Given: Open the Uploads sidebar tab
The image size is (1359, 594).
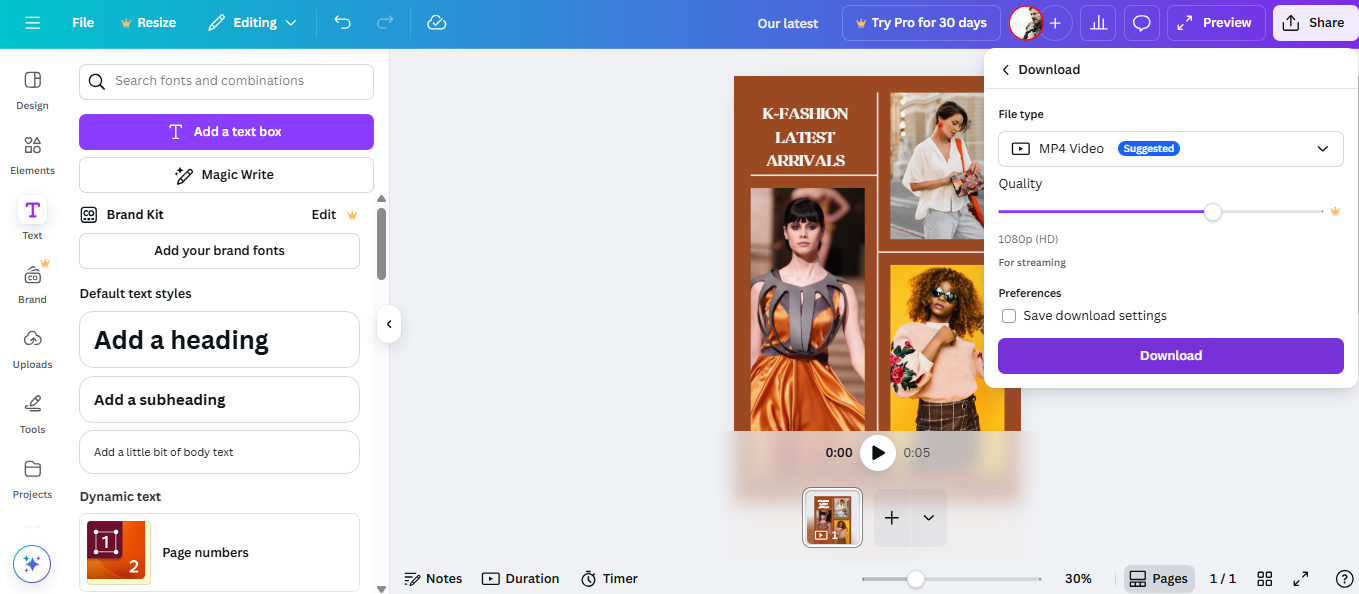Looking at the screenshot, I should coord(32,349).
